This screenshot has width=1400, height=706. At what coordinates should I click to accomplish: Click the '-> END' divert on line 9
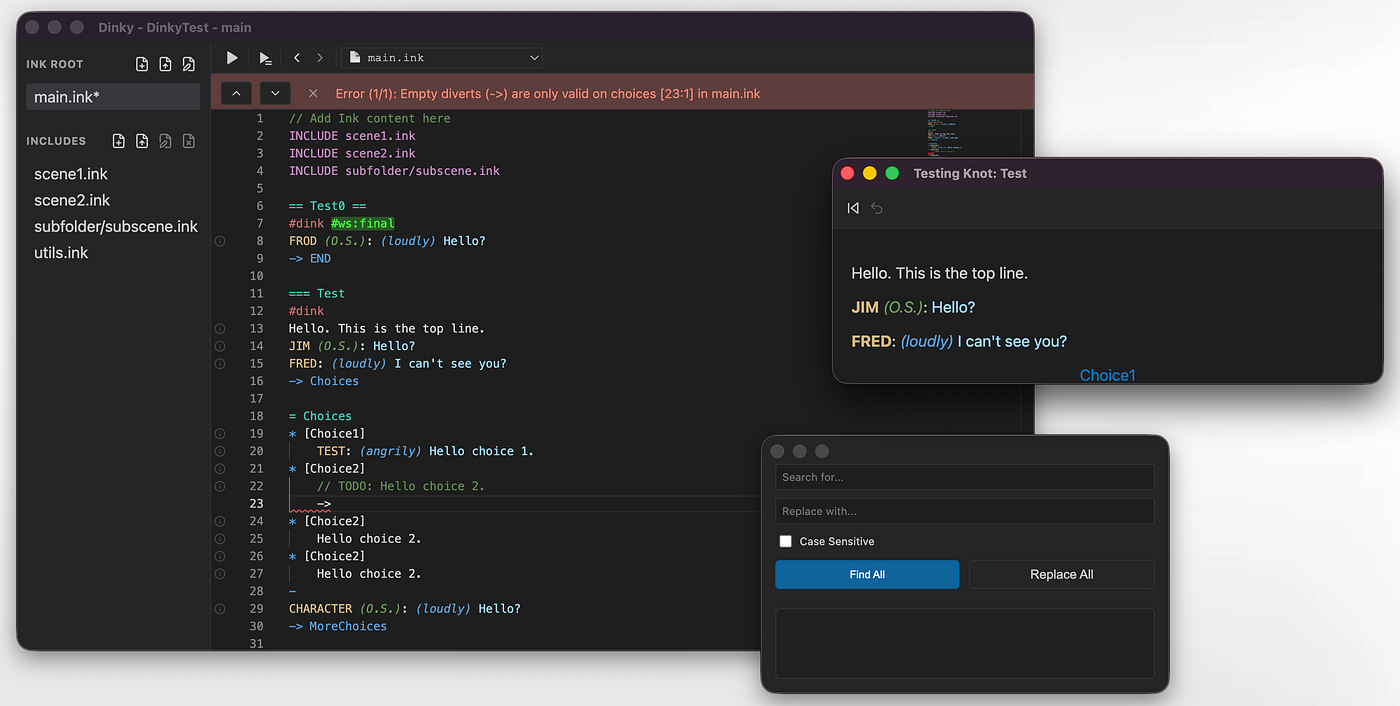click(x=310, y=258)
